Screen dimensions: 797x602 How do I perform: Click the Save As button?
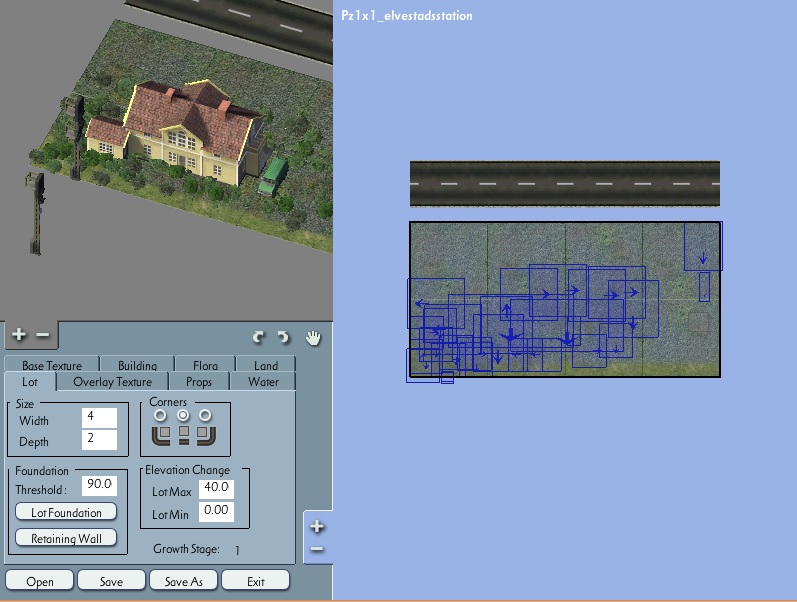[x=183, y=581]
